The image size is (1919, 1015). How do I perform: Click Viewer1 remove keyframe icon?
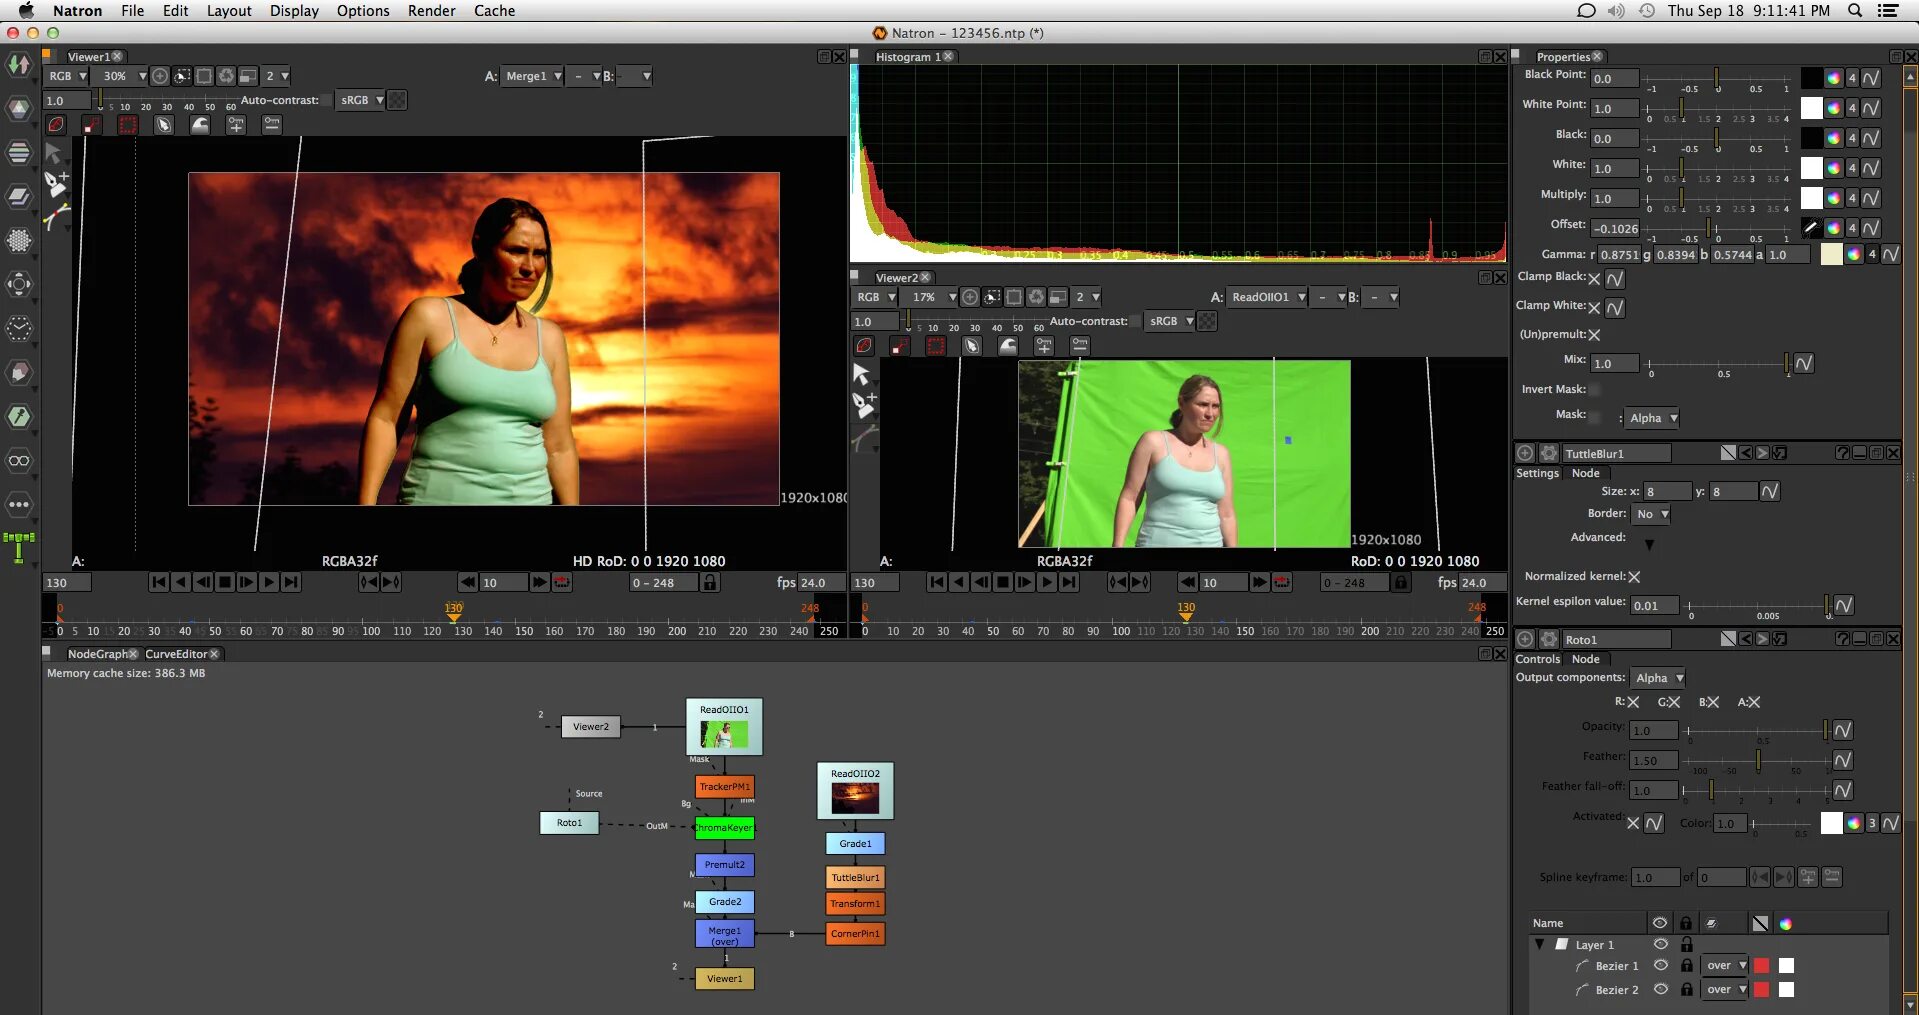pos(272,125)
